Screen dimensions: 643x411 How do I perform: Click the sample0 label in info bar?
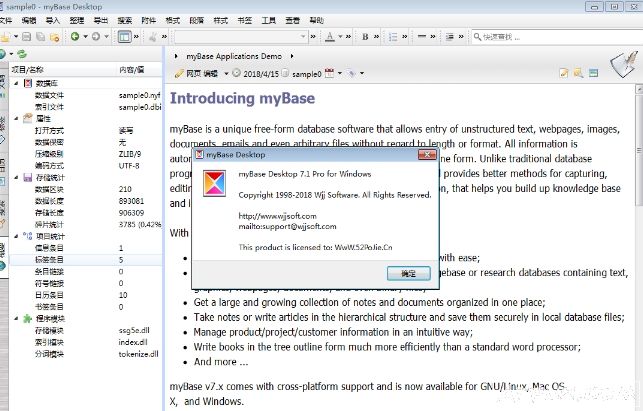[x=306, y=74]
